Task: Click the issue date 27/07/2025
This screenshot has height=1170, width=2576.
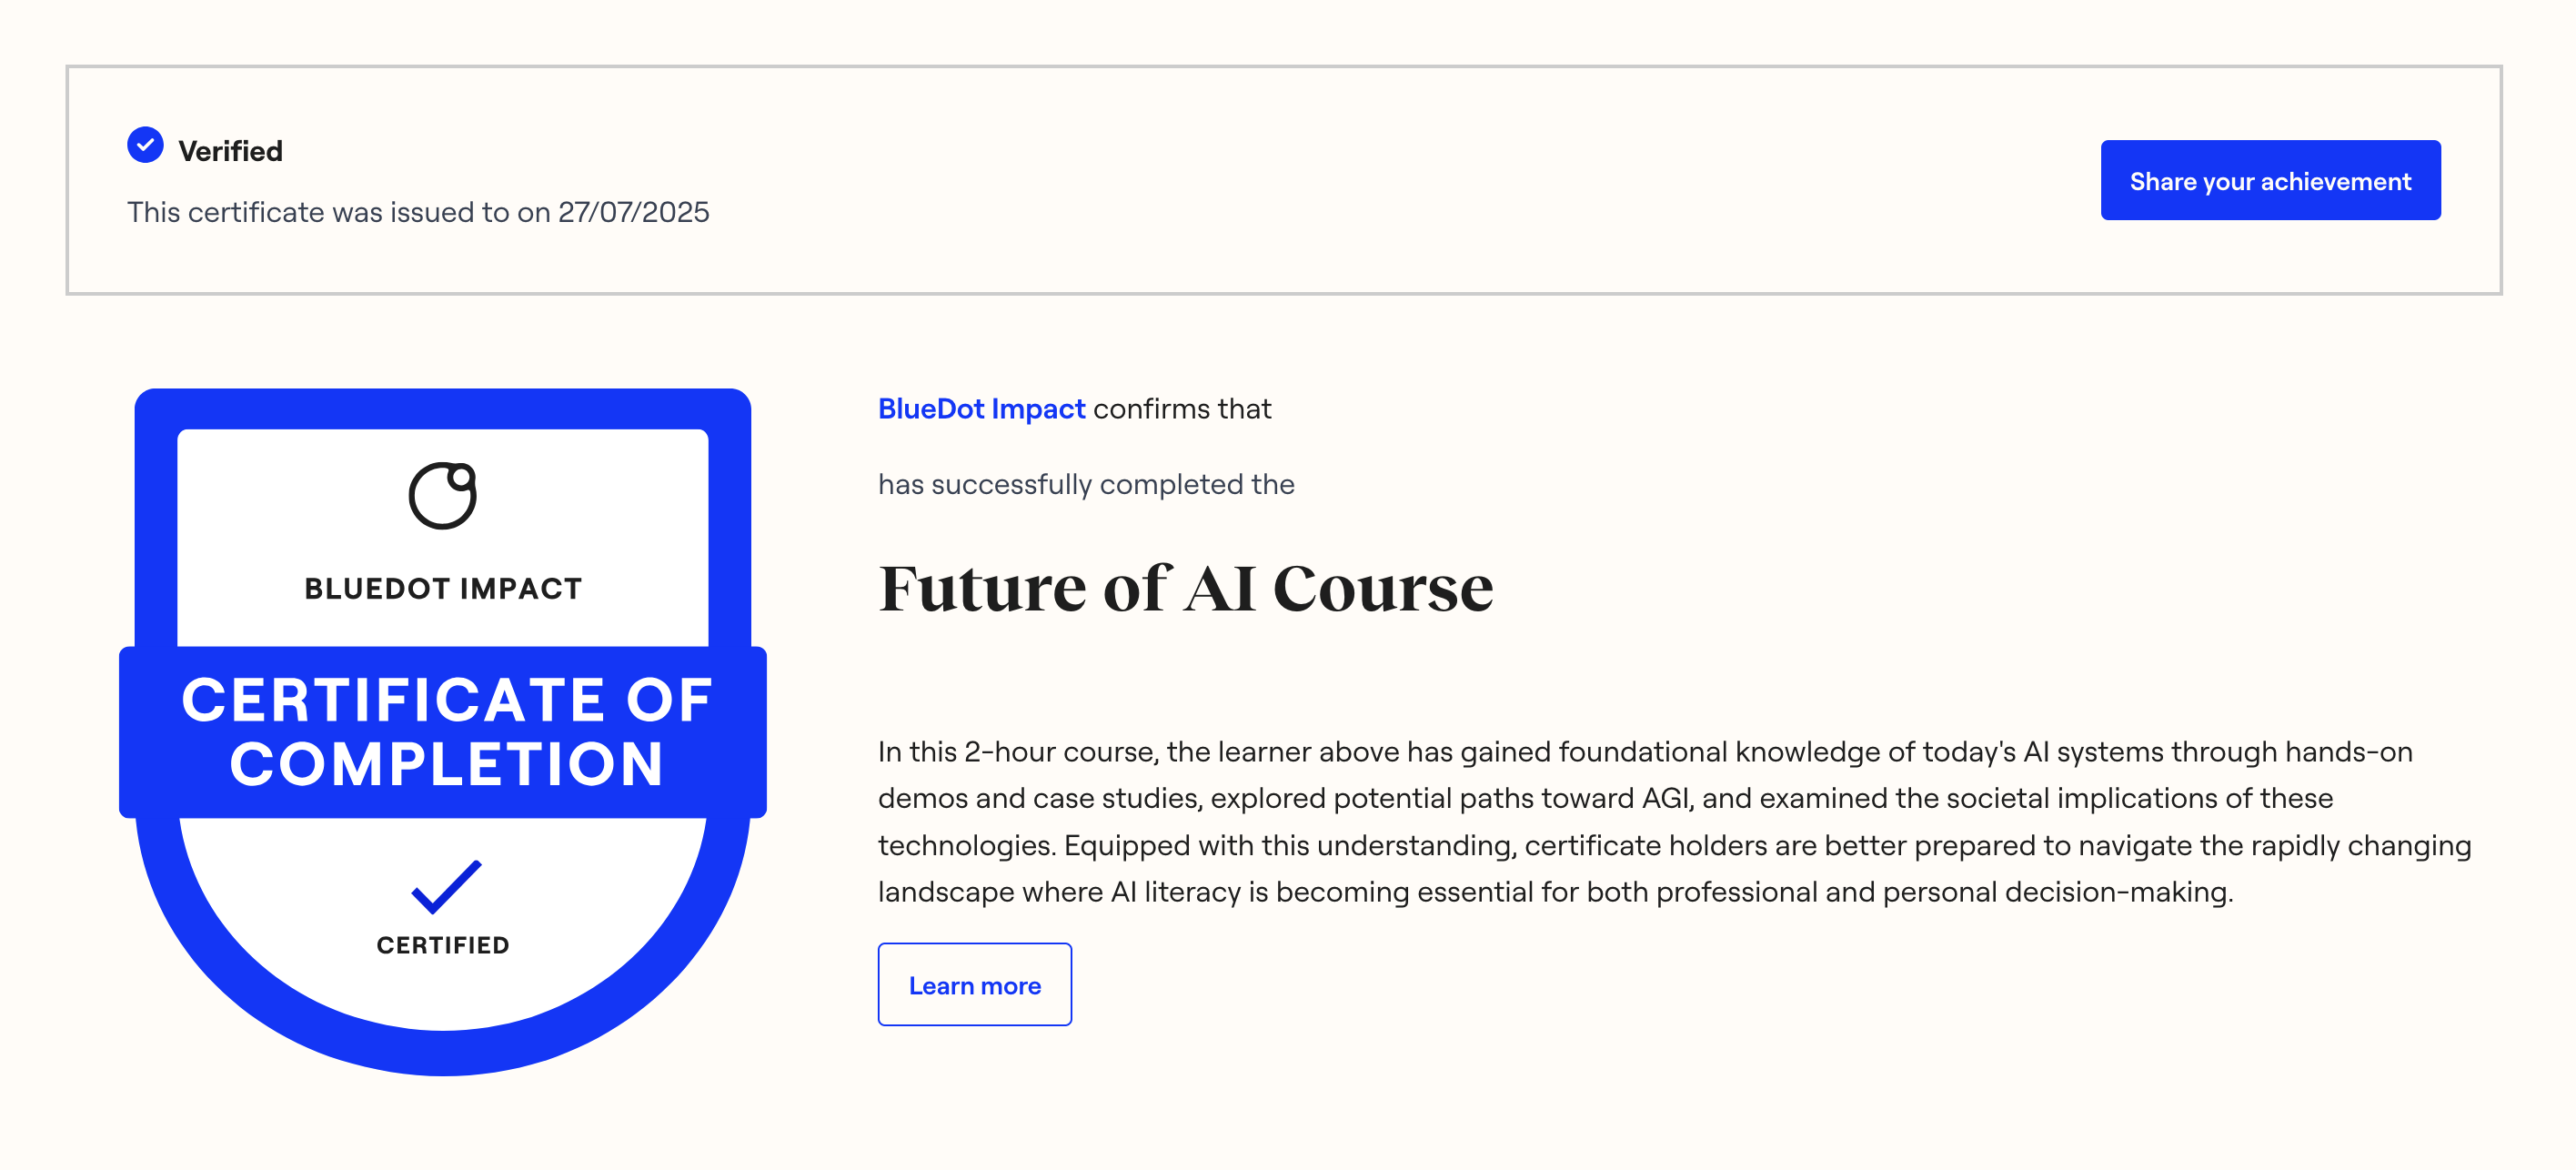Action: pyautogui.click(x=633, y=212)
